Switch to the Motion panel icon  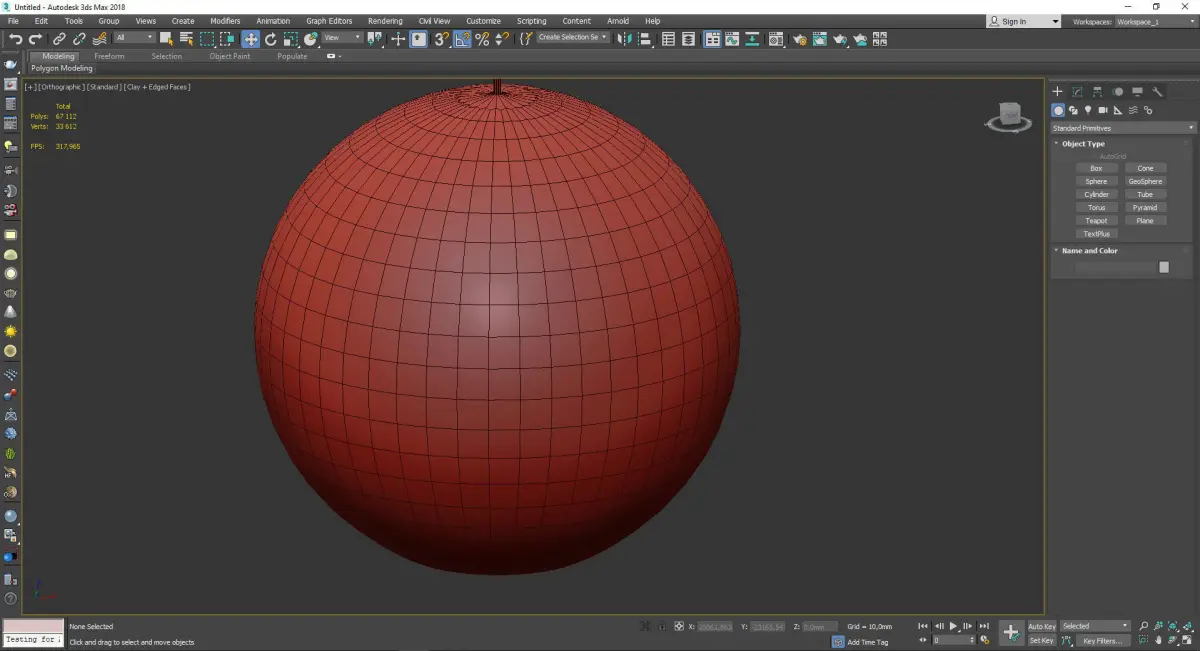coord(1118,91)
